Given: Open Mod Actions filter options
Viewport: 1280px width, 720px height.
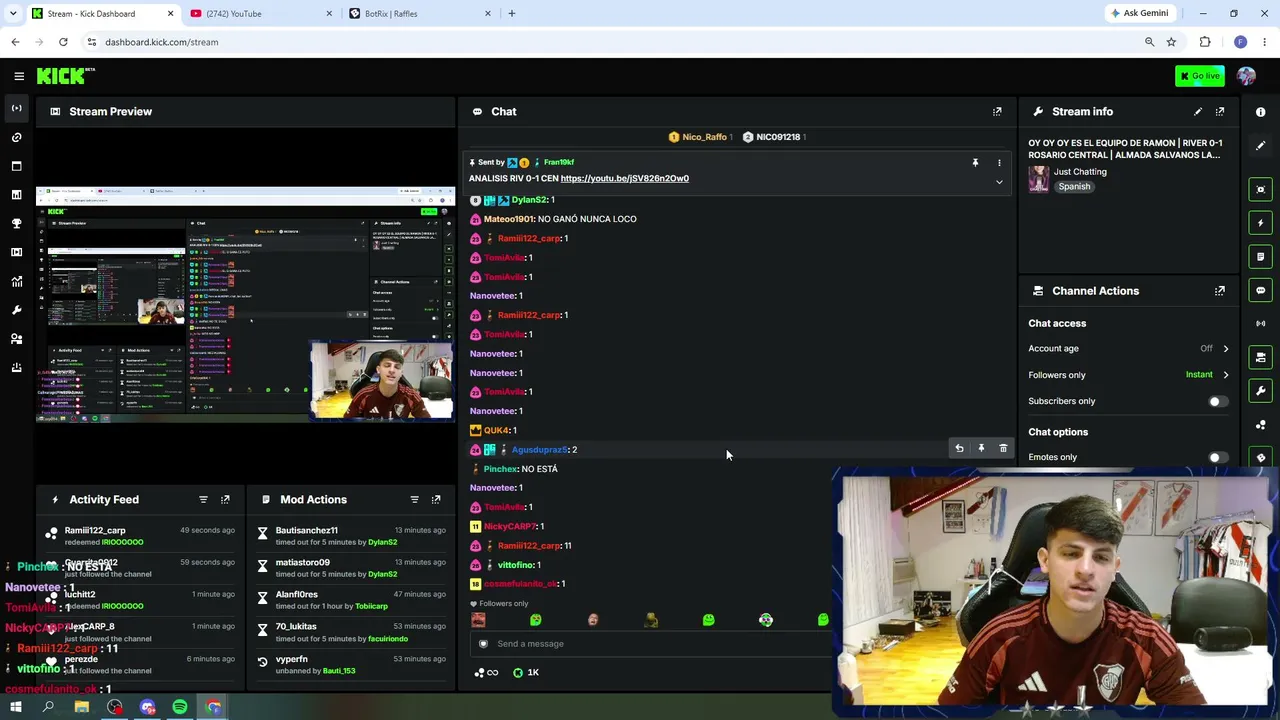Looking at the screenshot, I should pyautogui.click(x=414, y=499).
